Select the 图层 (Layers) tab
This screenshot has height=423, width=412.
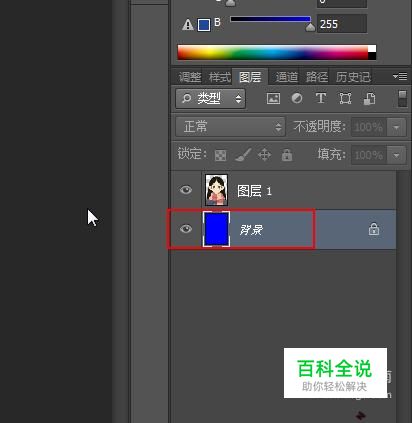pos(250,77)
